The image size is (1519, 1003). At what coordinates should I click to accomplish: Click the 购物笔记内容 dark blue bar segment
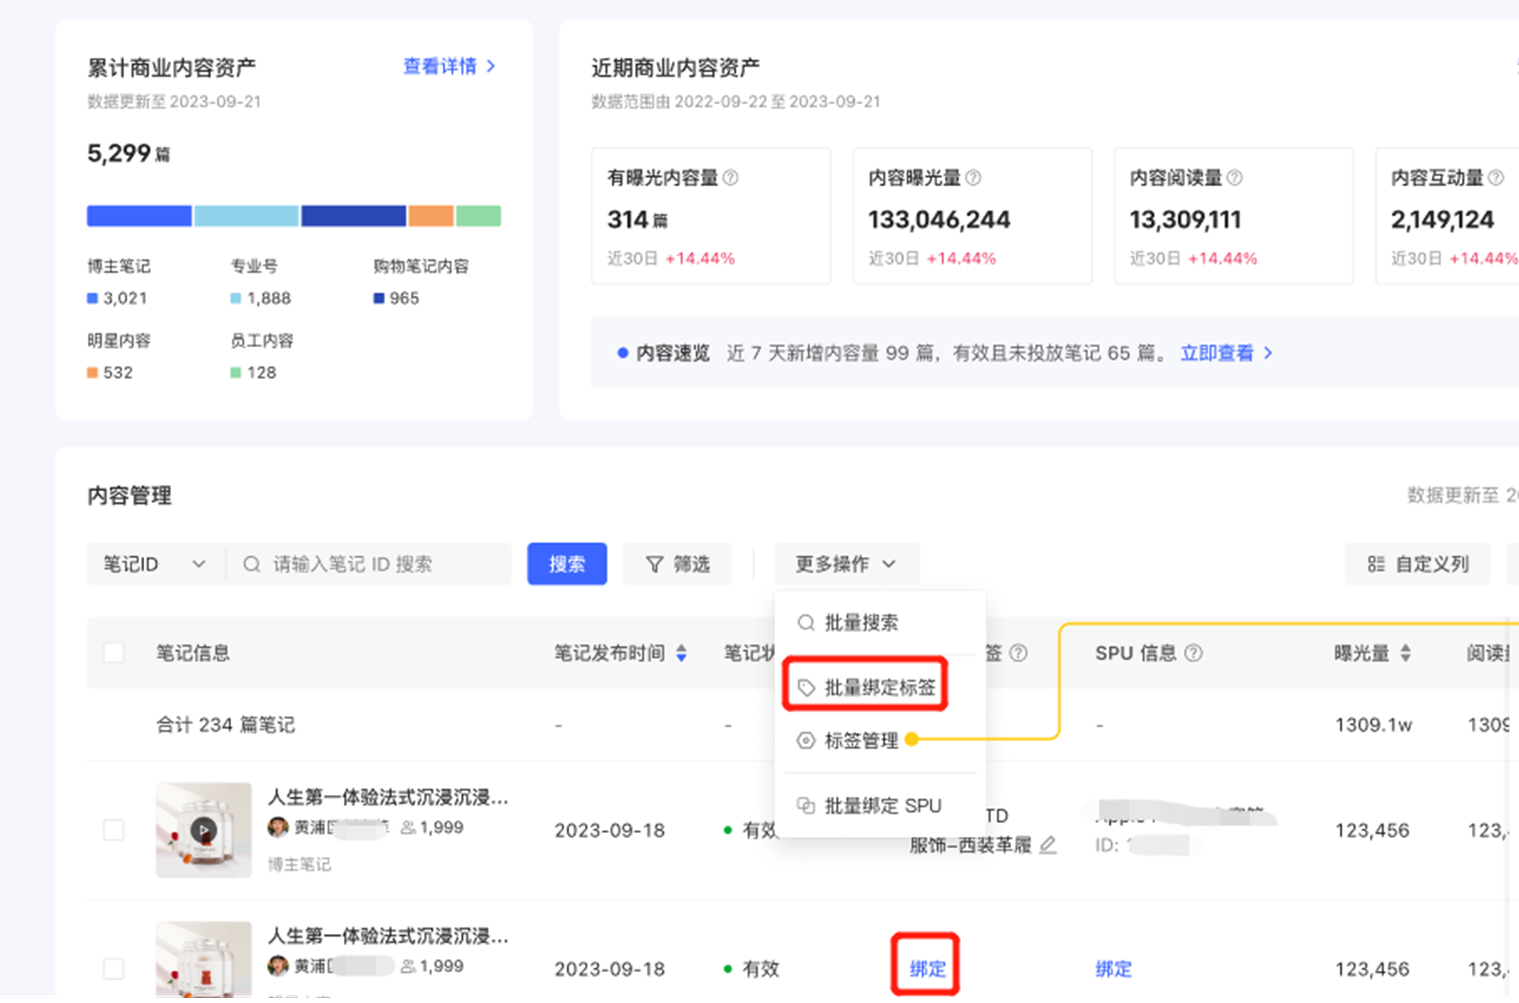353,216
